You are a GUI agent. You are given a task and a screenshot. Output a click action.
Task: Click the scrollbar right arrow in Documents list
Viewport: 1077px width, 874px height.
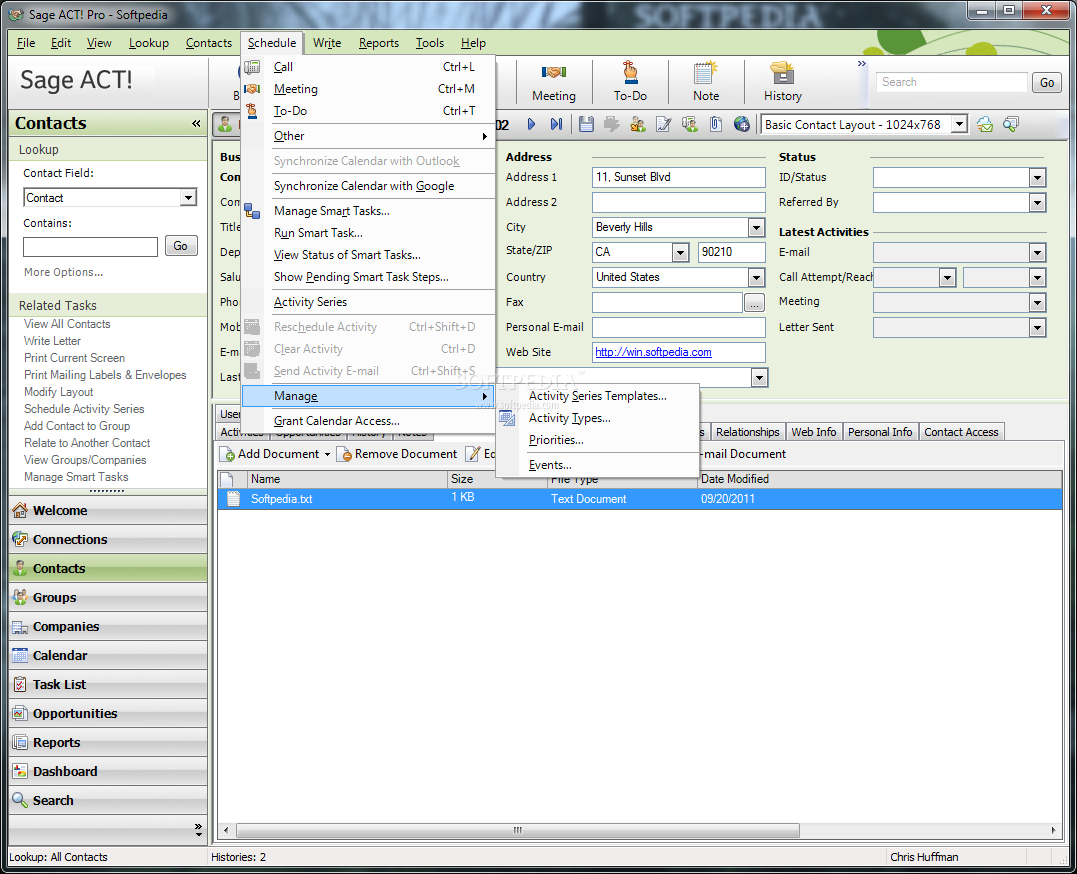[1054, 830]
